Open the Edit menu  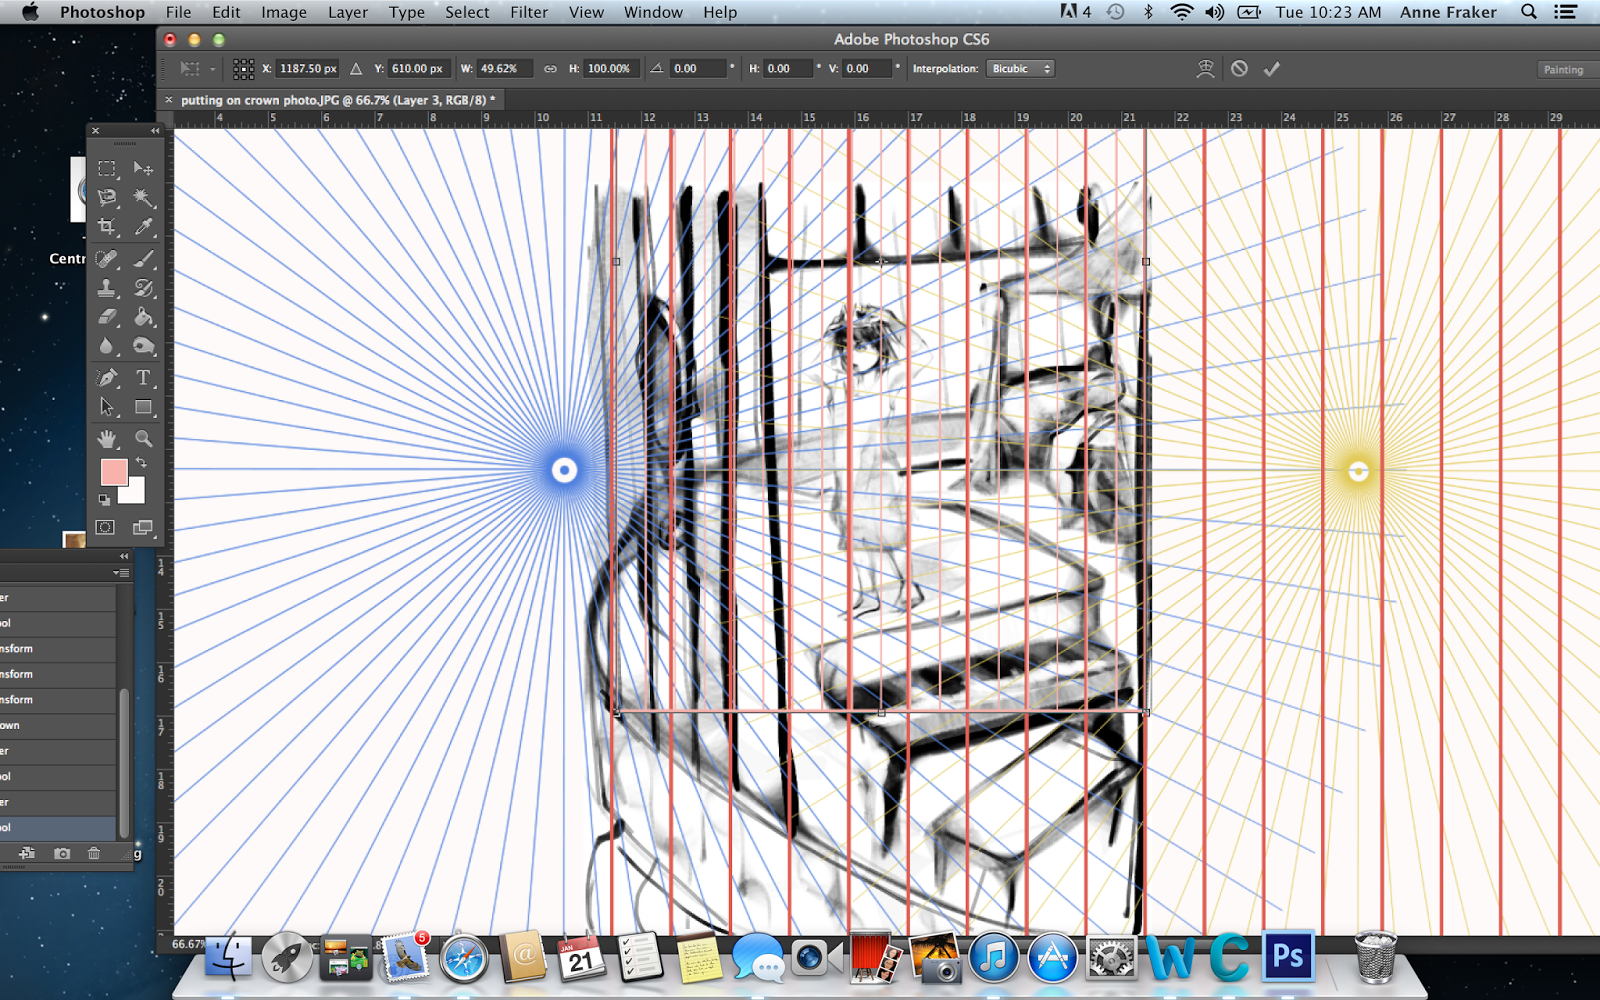click(226, 12)
